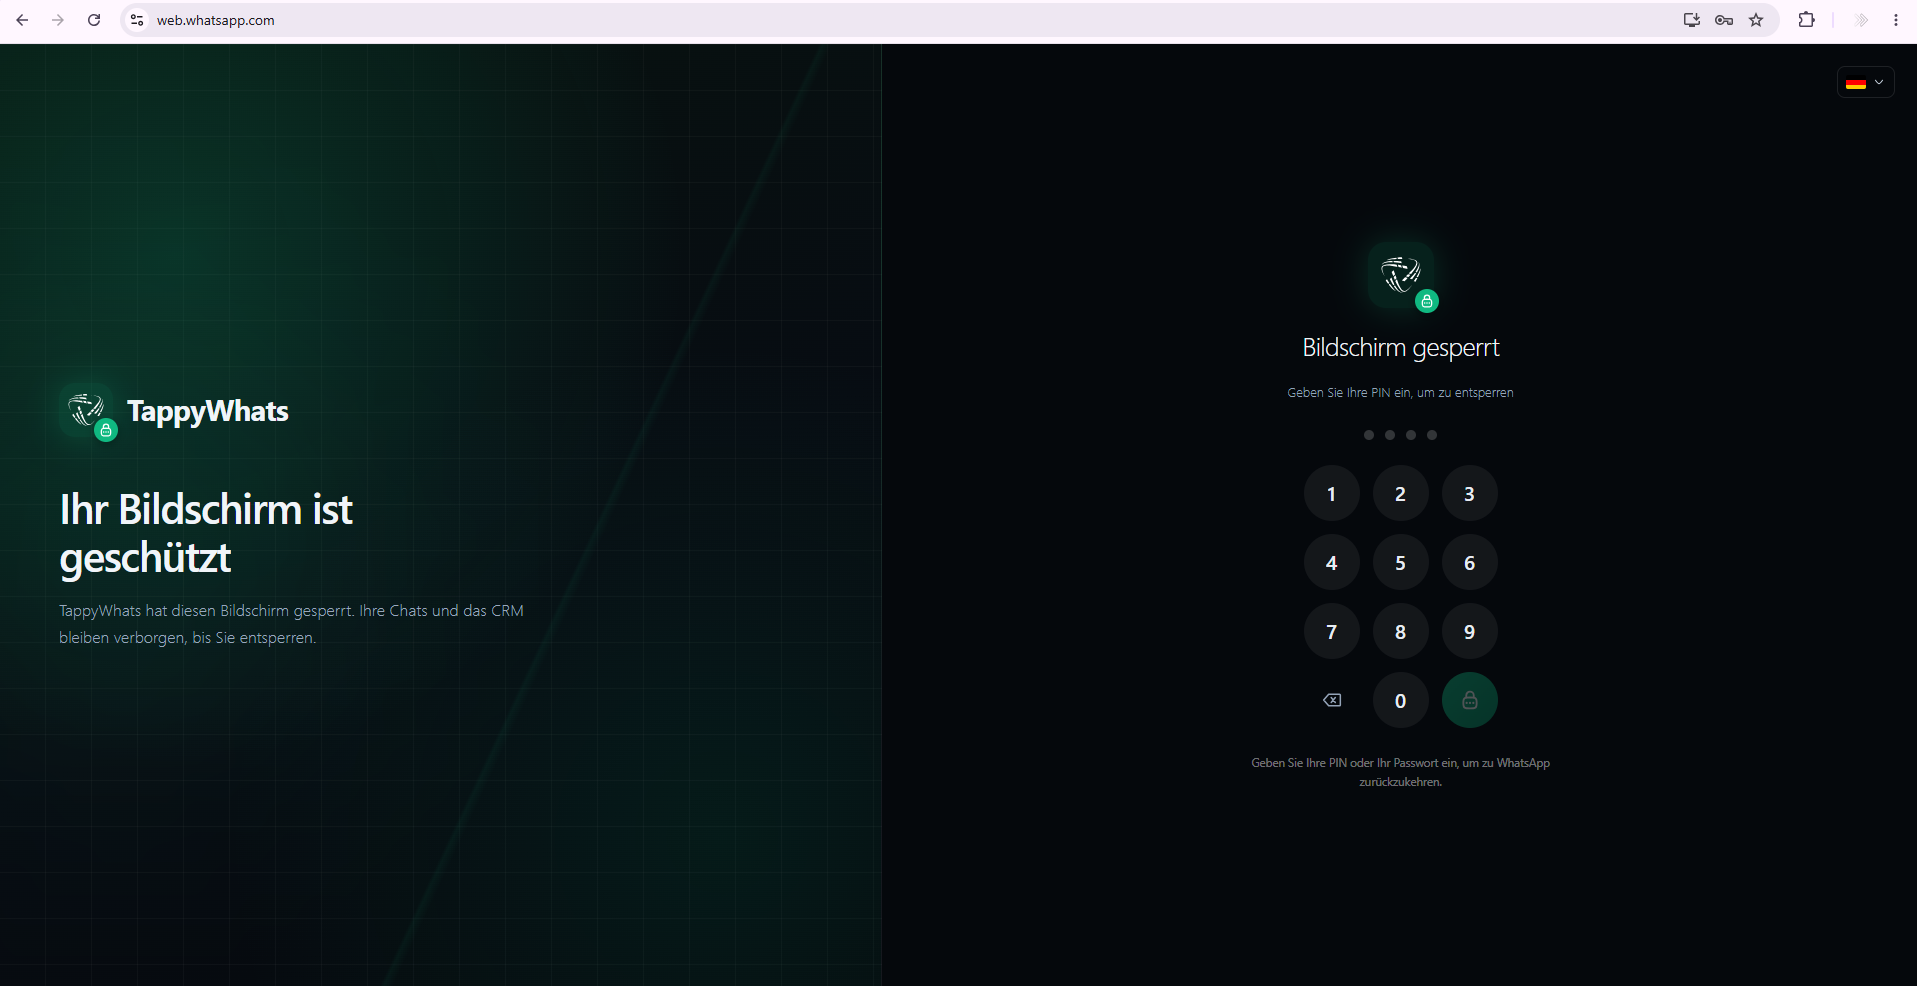Tap keypad digit 5
This screenshot has height=986, width=1917.
point(1400,562)
